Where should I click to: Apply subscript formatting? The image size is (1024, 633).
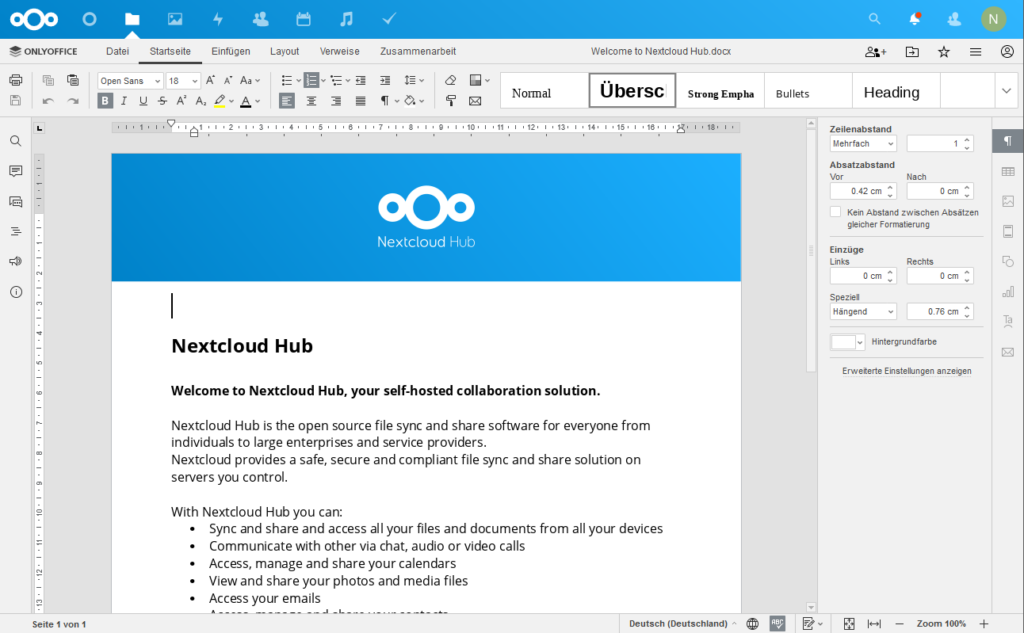pyautogui.click(x=200, y=101)
